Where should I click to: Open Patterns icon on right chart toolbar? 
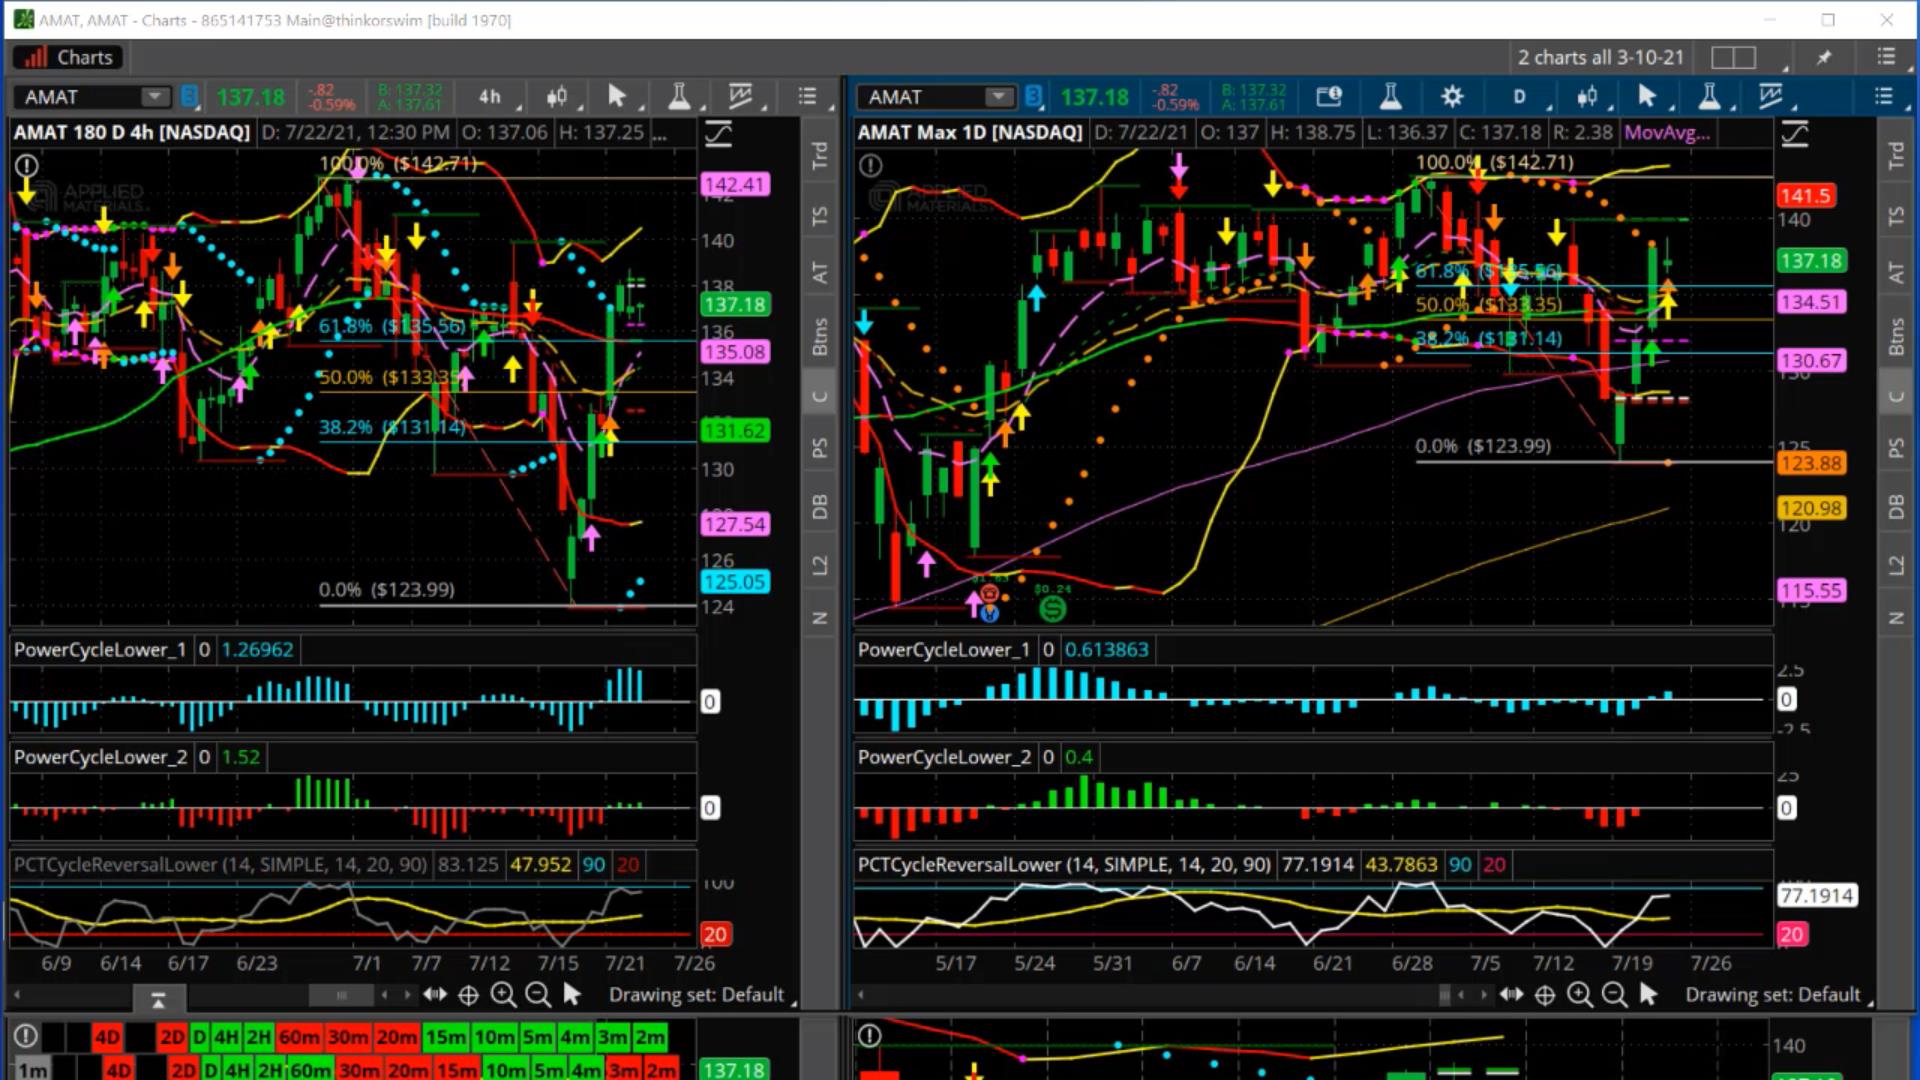(1771, 96)
